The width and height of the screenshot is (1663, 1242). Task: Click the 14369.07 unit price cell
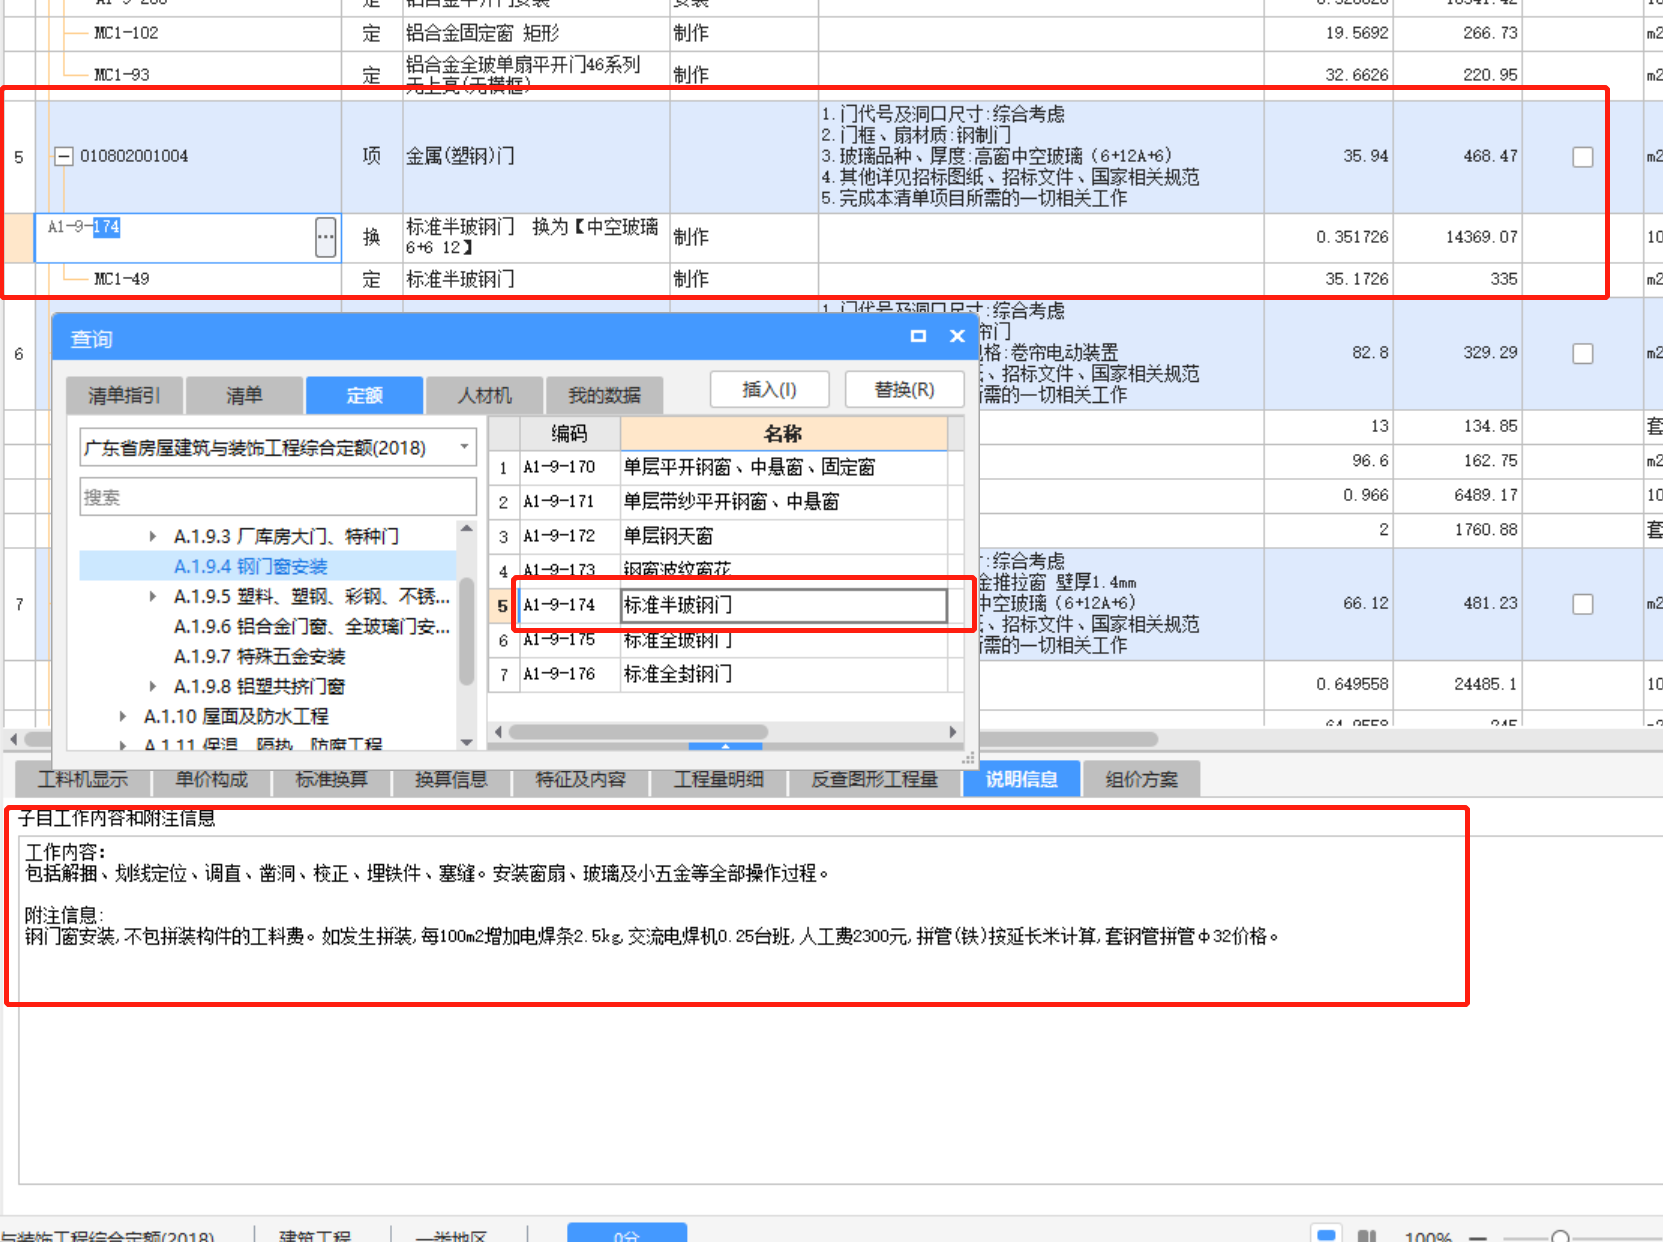click(x=1457, y=237)
